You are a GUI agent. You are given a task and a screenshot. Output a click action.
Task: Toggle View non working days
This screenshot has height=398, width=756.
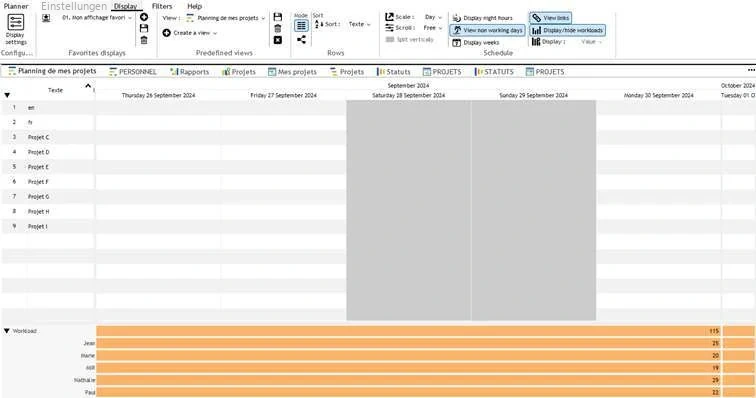coord(487,30)
